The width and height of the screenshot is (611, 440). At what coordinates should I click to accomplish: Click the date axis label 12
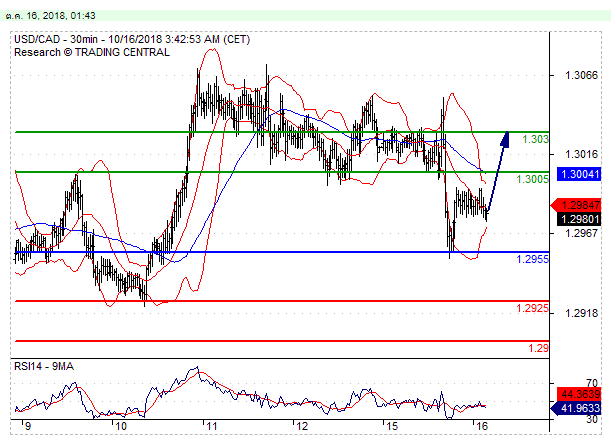point(302,426)
